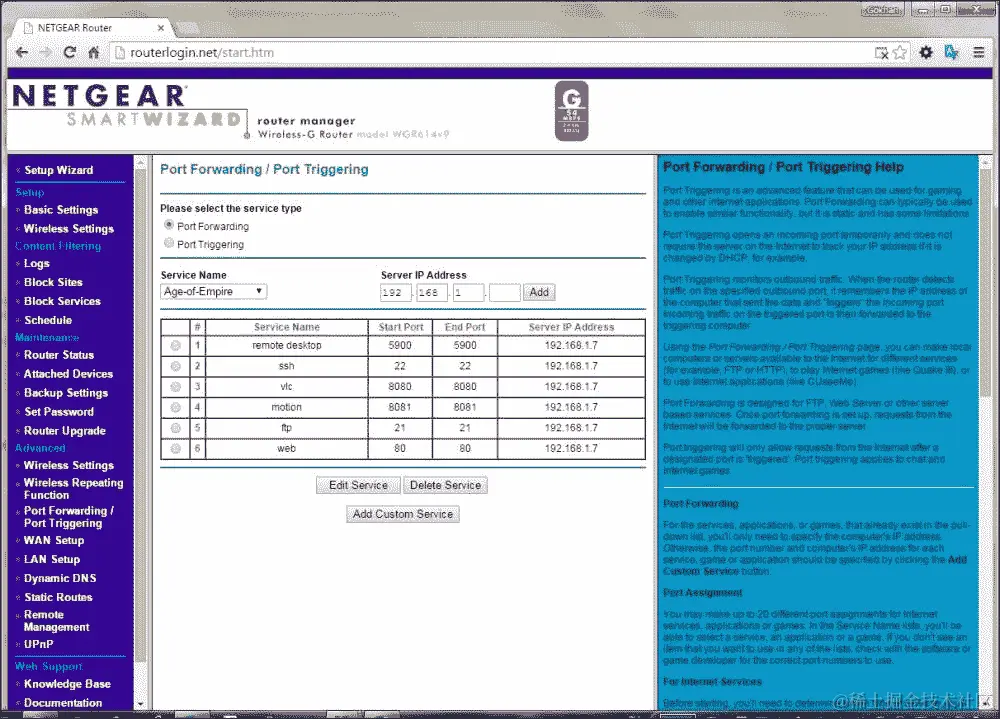
Task: Click the NETGEAR logo
Action: 99,96
